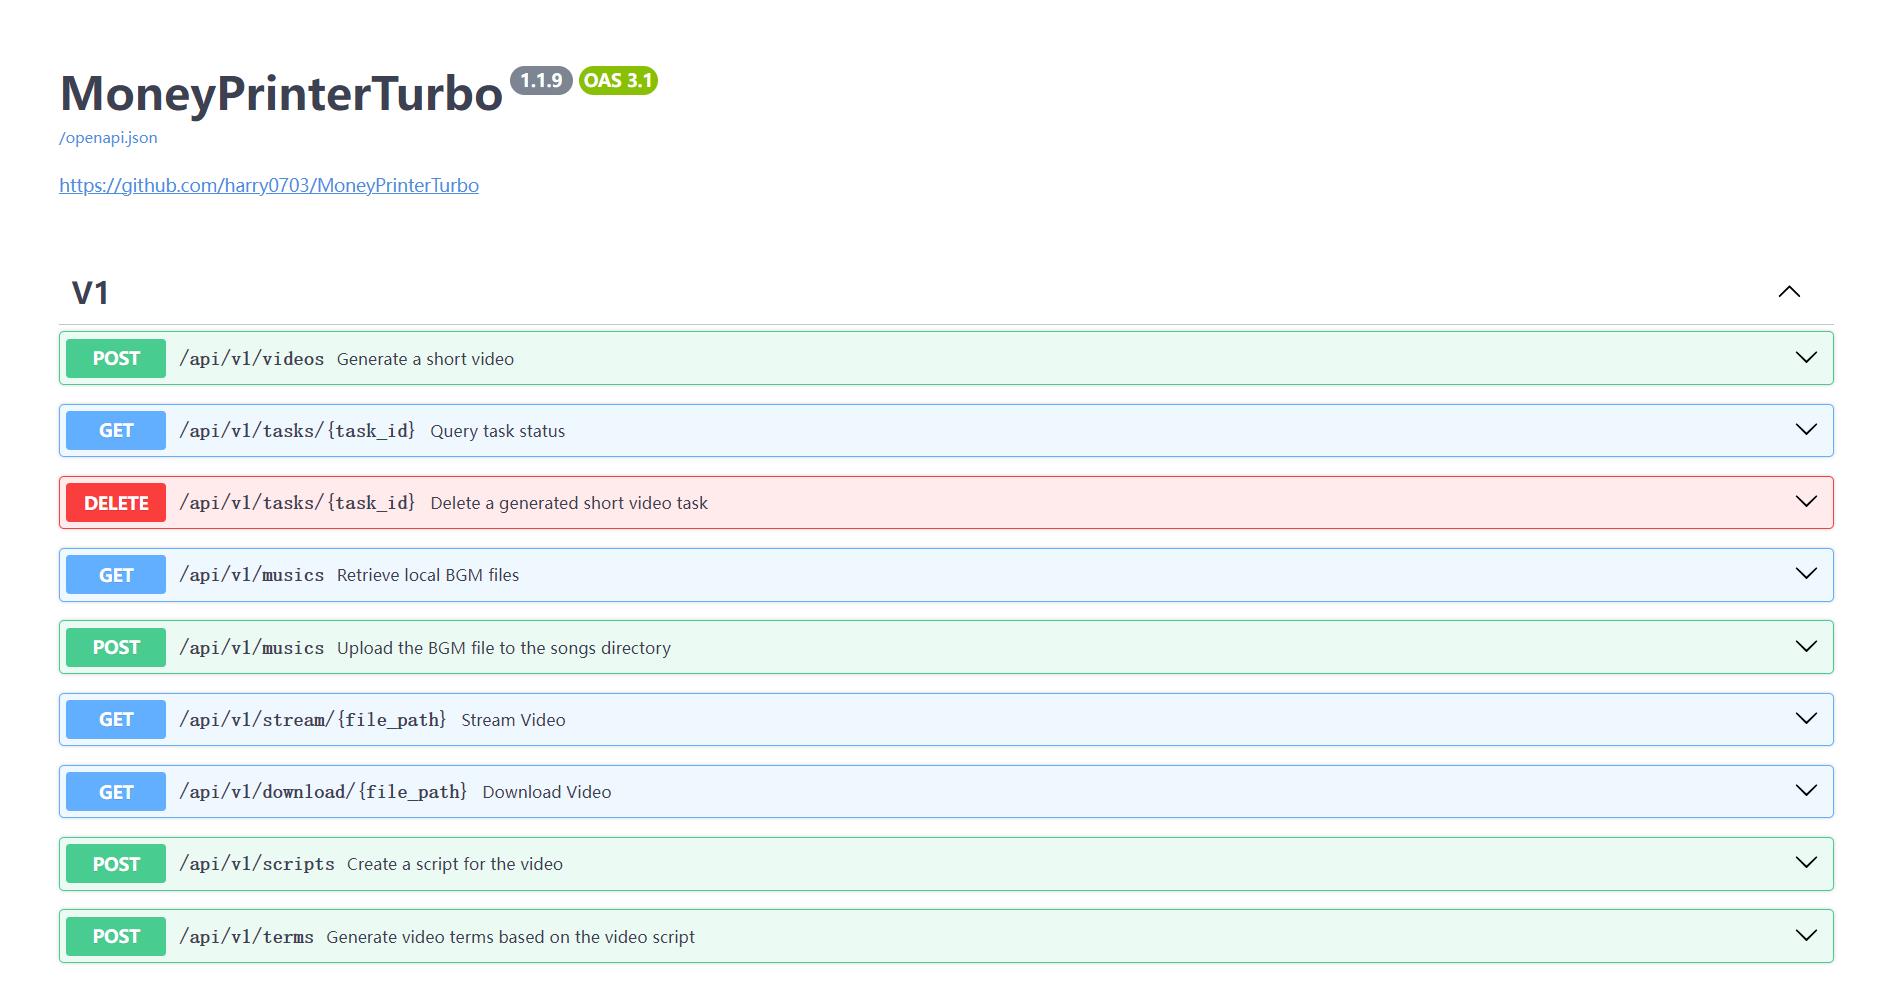Image resolution: width=1887 pixels, height=988 pixels.
Task: Expand the Query task status chevron
Action: pos(1806,430)
